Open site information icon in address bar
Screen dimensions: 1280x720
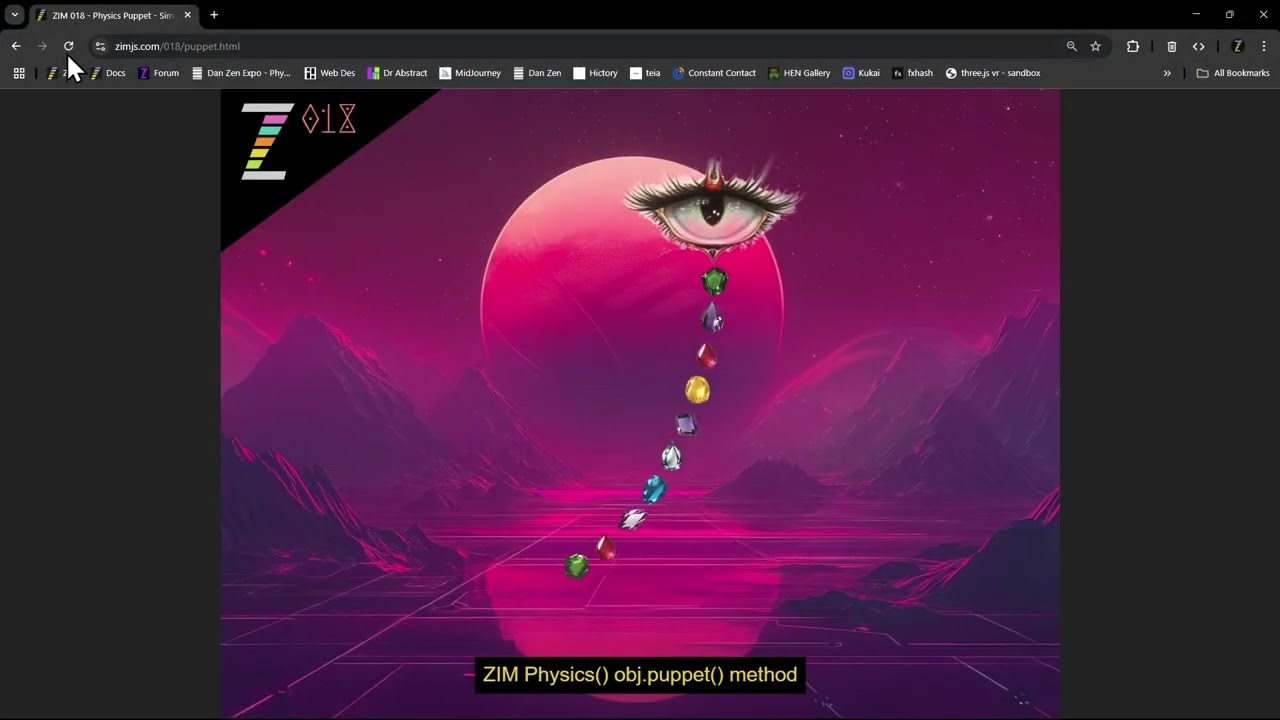click(100, 46)
